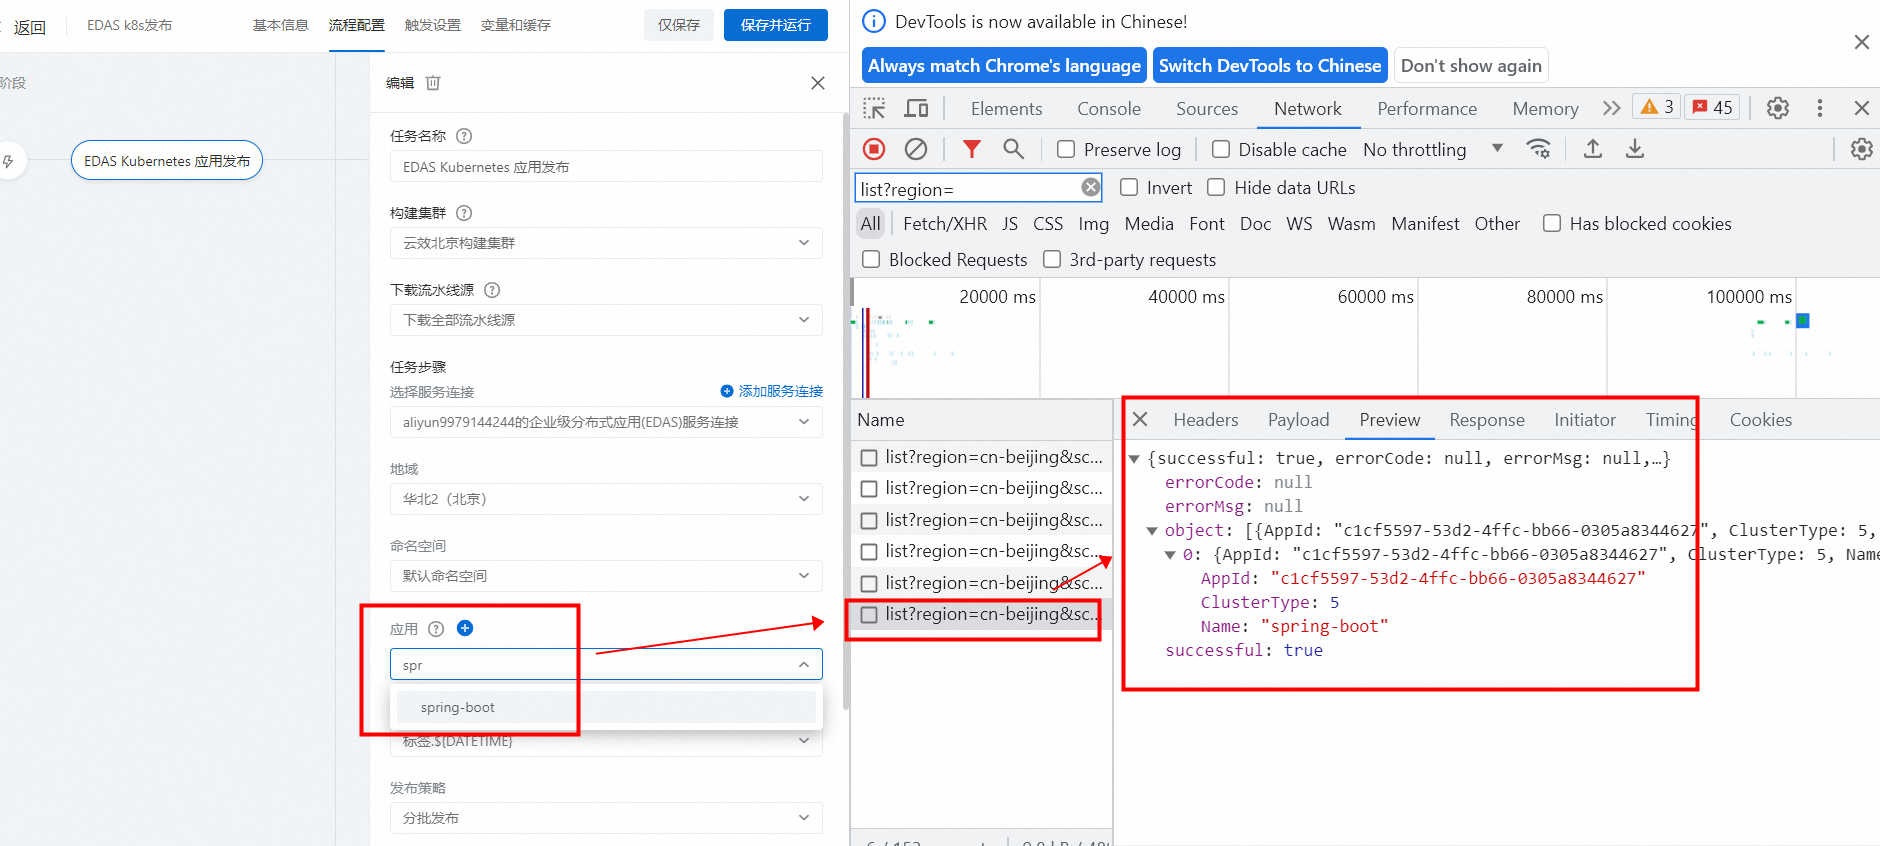Click the lightning trigger icon in pipeline stage
The image size is (1880, 846).
[x=8, y=161]
